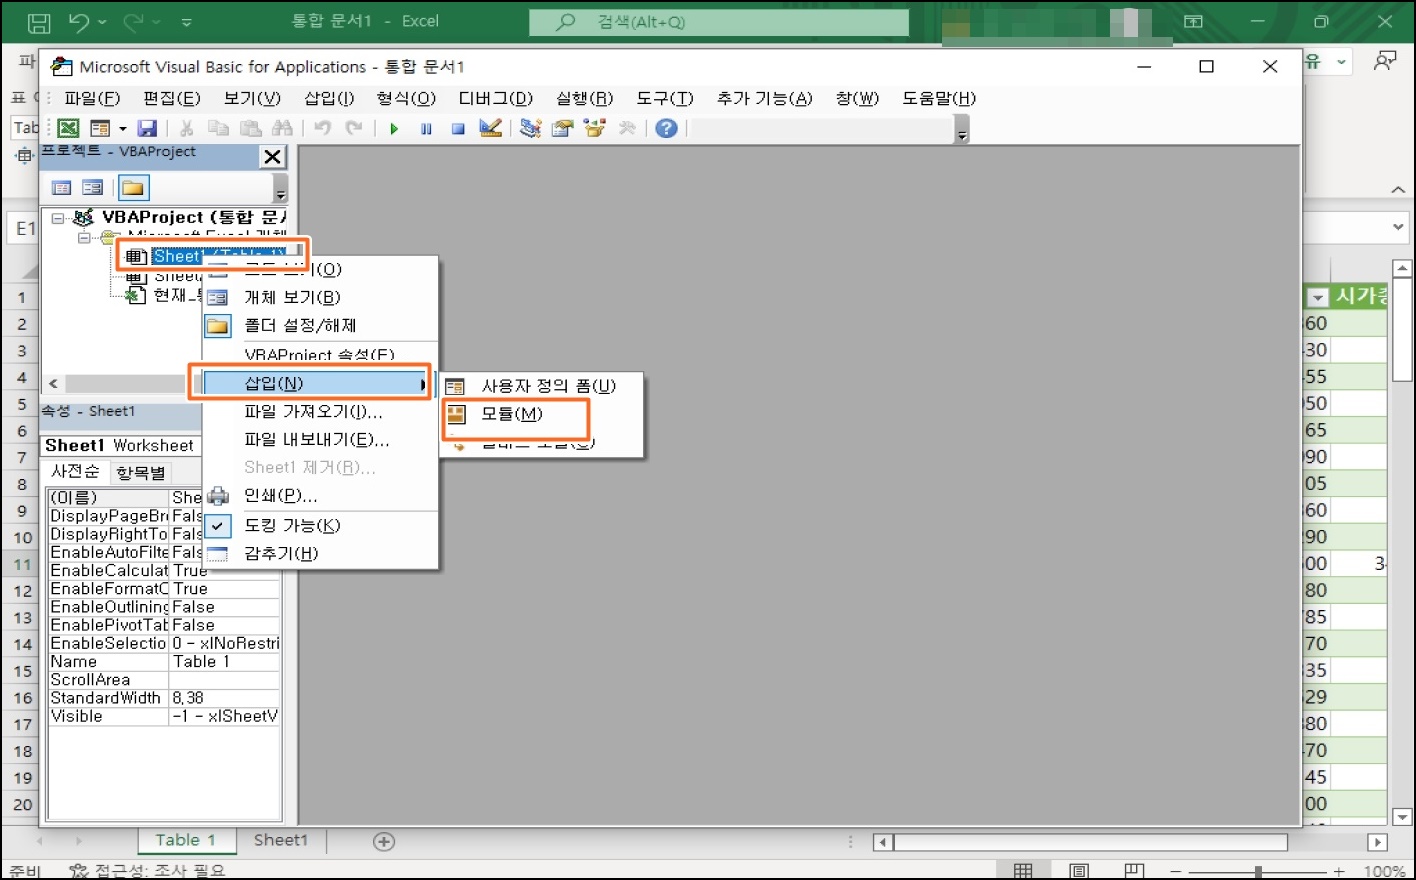The width and height of the screenshot is (1416, 880).
Task: Click the View Microsoft Excel icon in VBA toolbar
Action: [x=68, y=128]
